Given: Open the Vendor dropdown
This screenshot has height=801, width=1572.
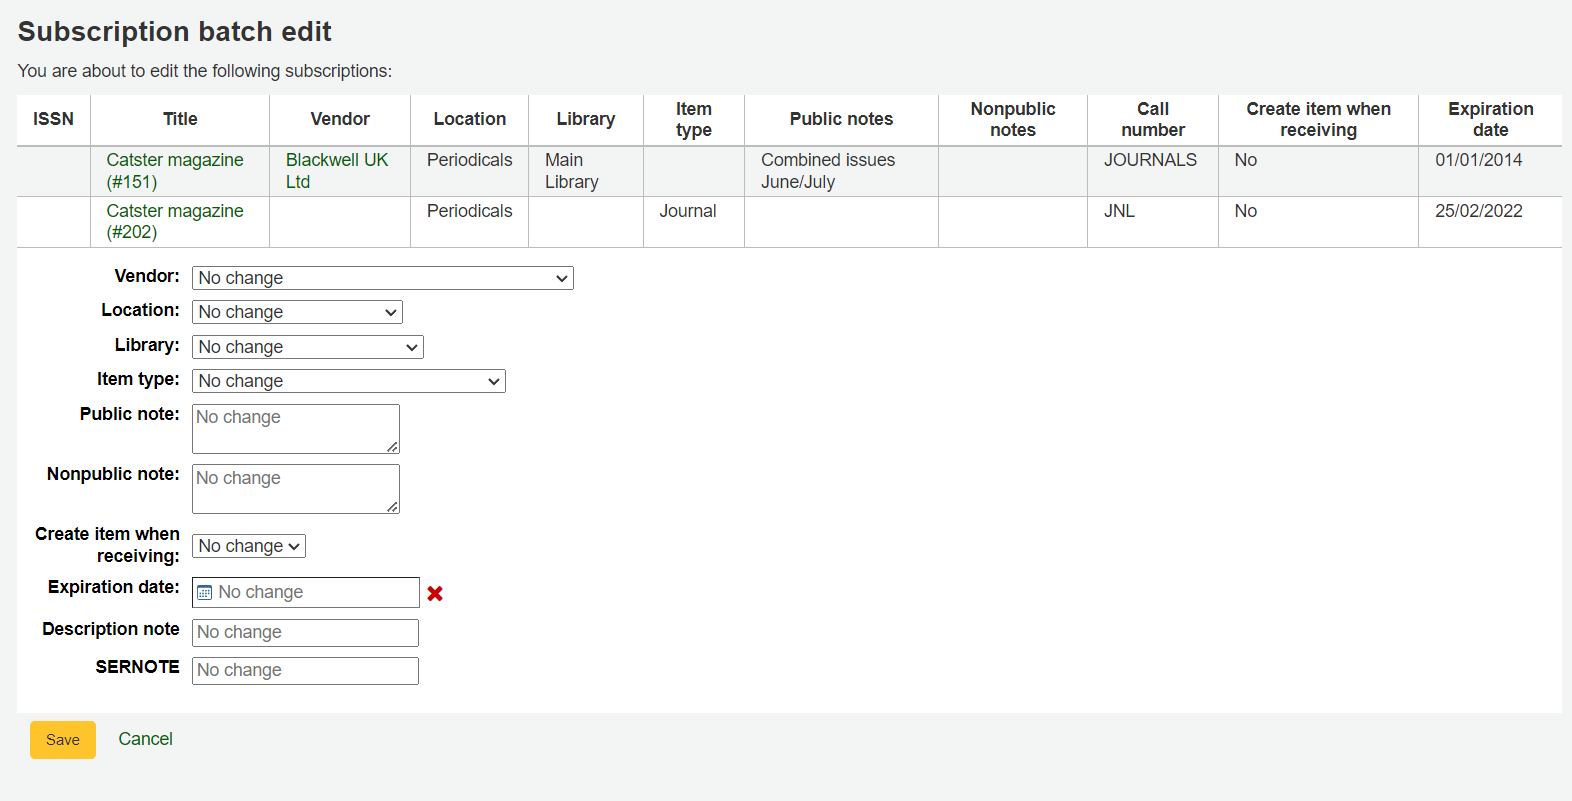Looking at the screenshot, I should (x=382, y=278).
